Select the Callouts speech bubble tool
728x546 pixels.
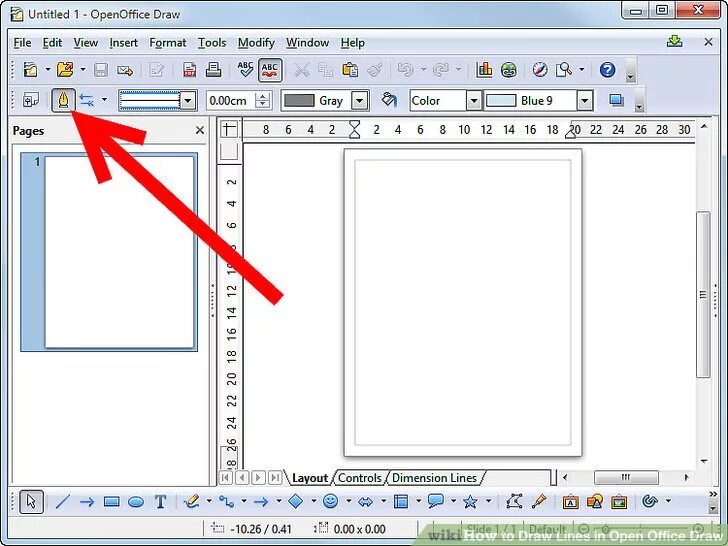436,501
